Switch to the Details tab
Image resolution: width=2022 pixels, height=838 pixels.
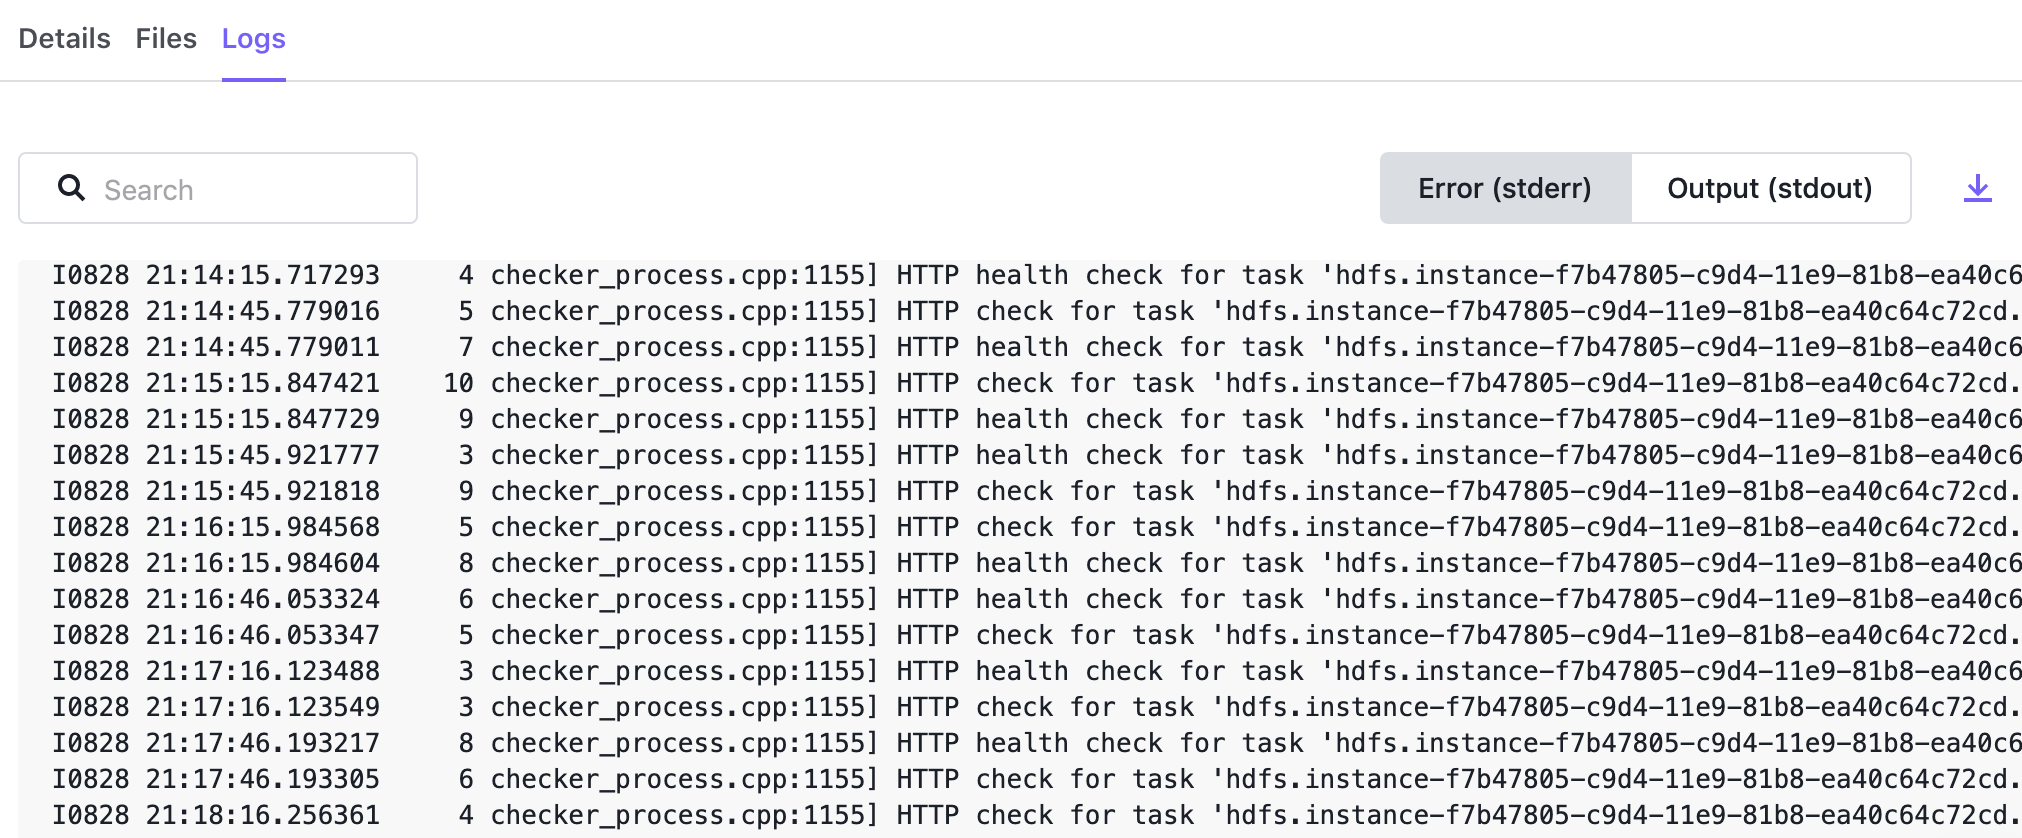coord(65,38)
